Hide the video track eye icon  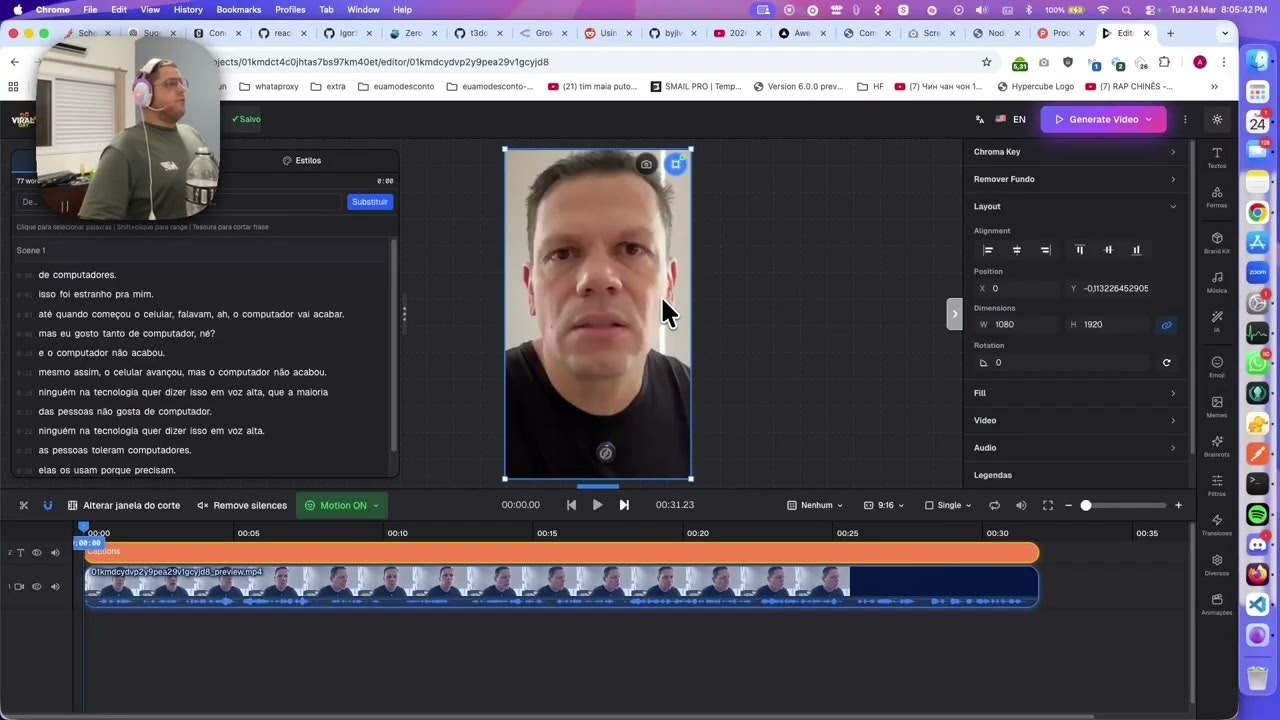[37, 587]
